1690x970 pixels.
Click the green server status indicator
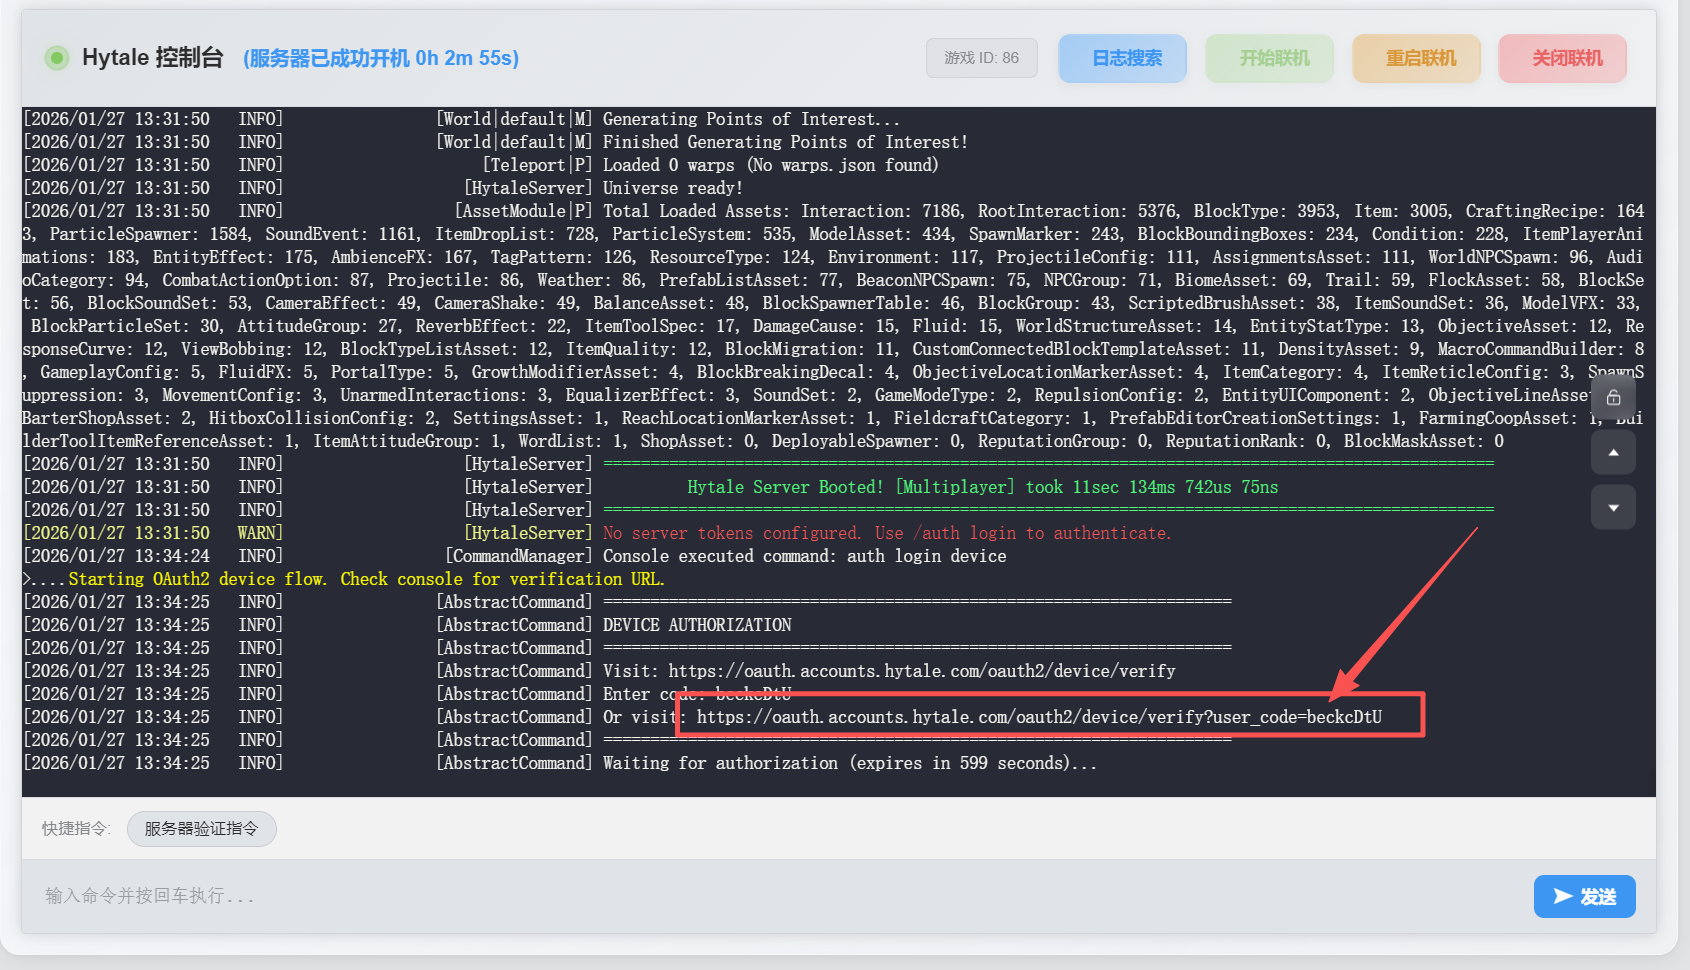(57, 58)
